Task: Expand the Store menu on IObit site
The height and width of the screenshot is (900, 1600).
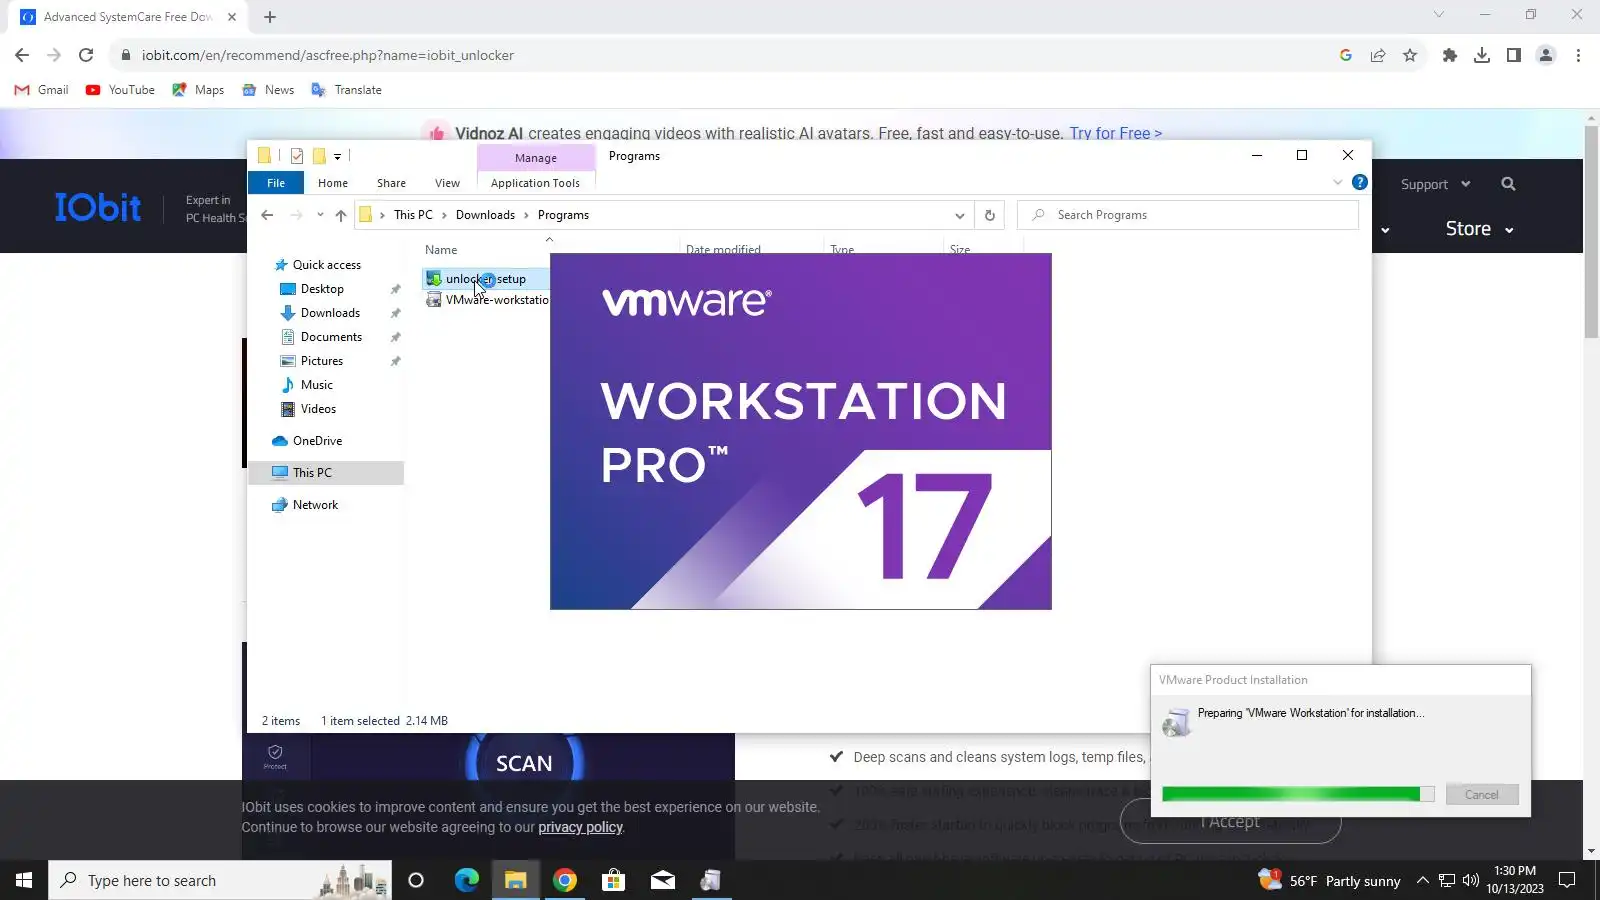Action: click(x=1479, y=229)
